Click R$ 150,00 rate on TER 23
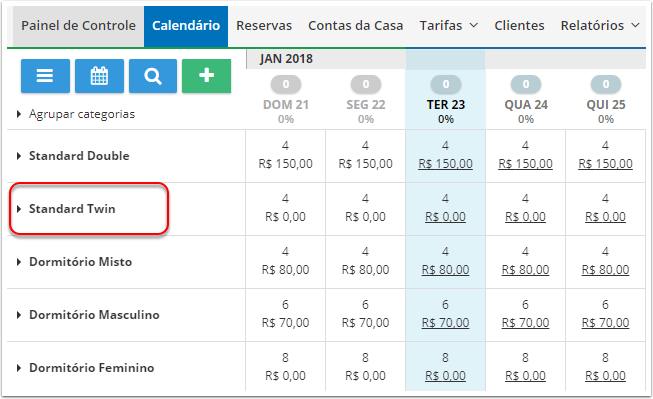The width and height of the screenshot is (653, 399). click(x=445, y=164)
